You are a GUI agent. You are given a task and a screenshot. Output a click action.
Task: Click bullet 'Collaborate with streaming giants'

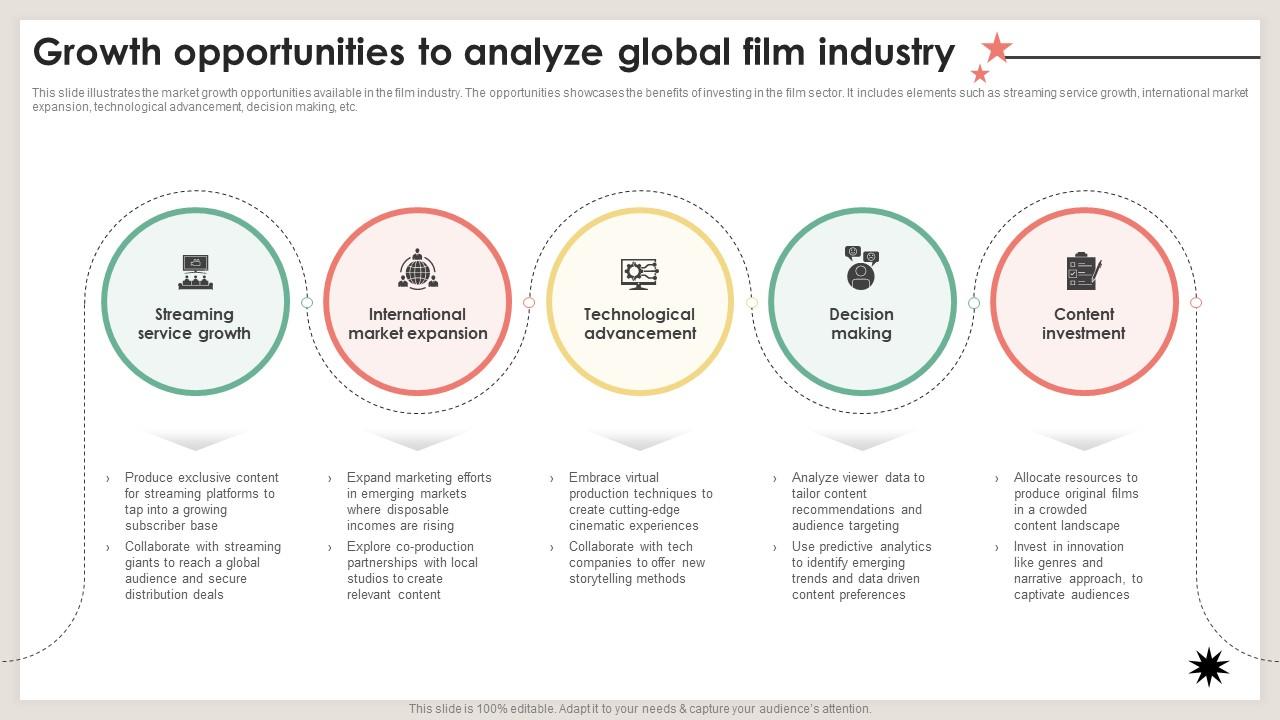pos(203,571)
